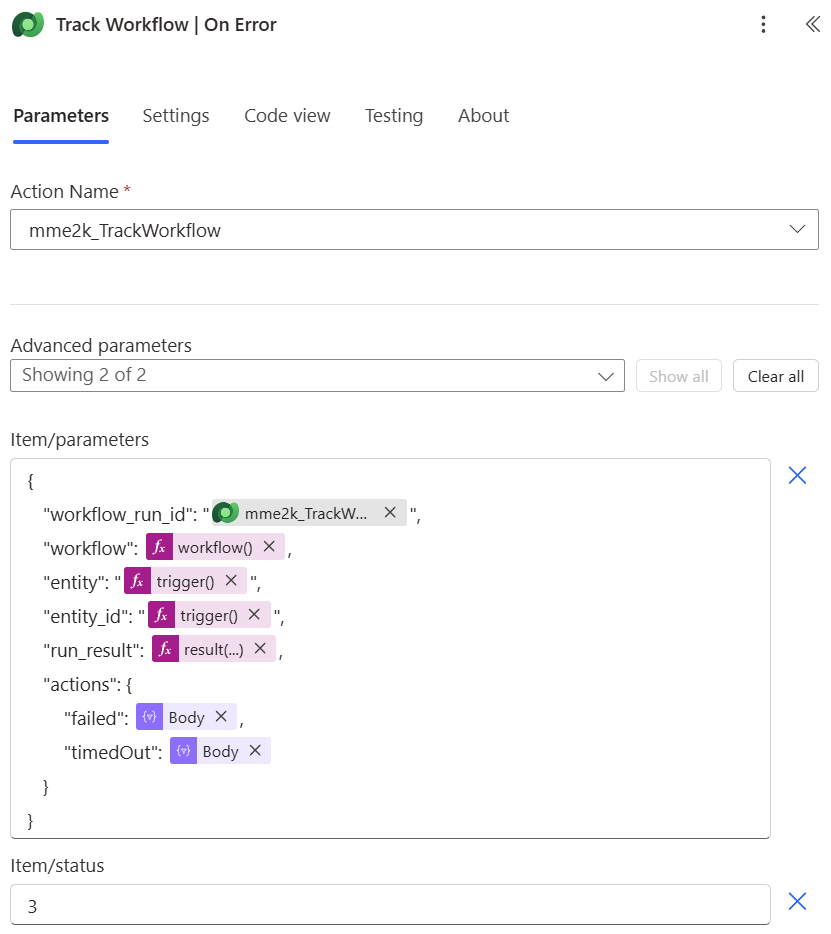Collapse the panel with double chevron icon
Viewport: 831px width, 934px height.
812,25
